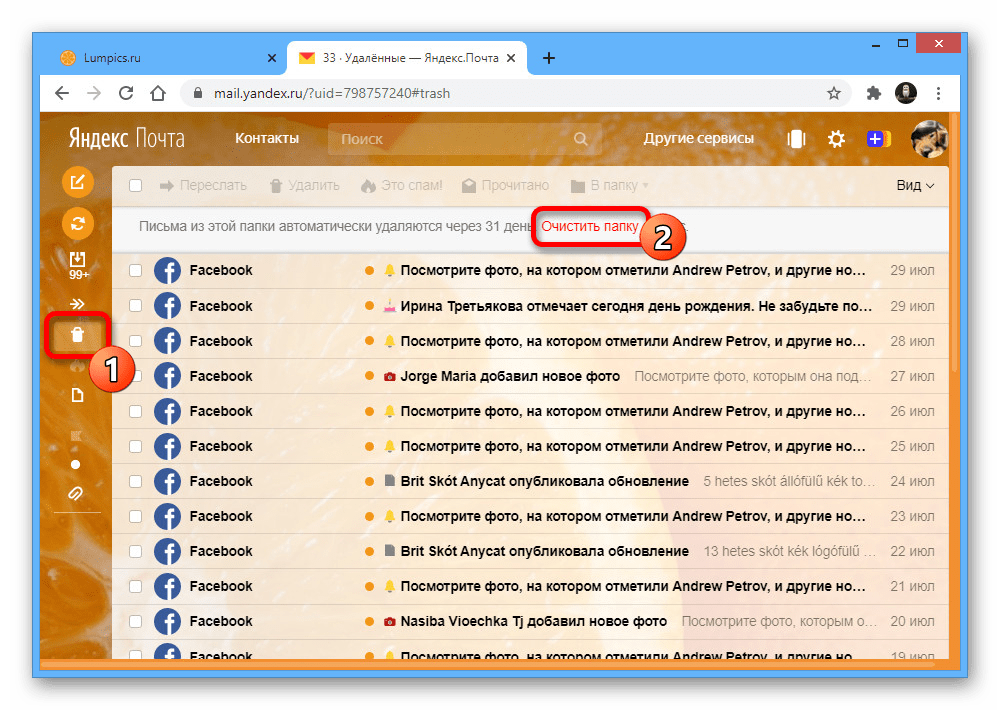Open Chrome's three-dot menu
Viewport: 1000px width, 710px height.
[938, 92]
